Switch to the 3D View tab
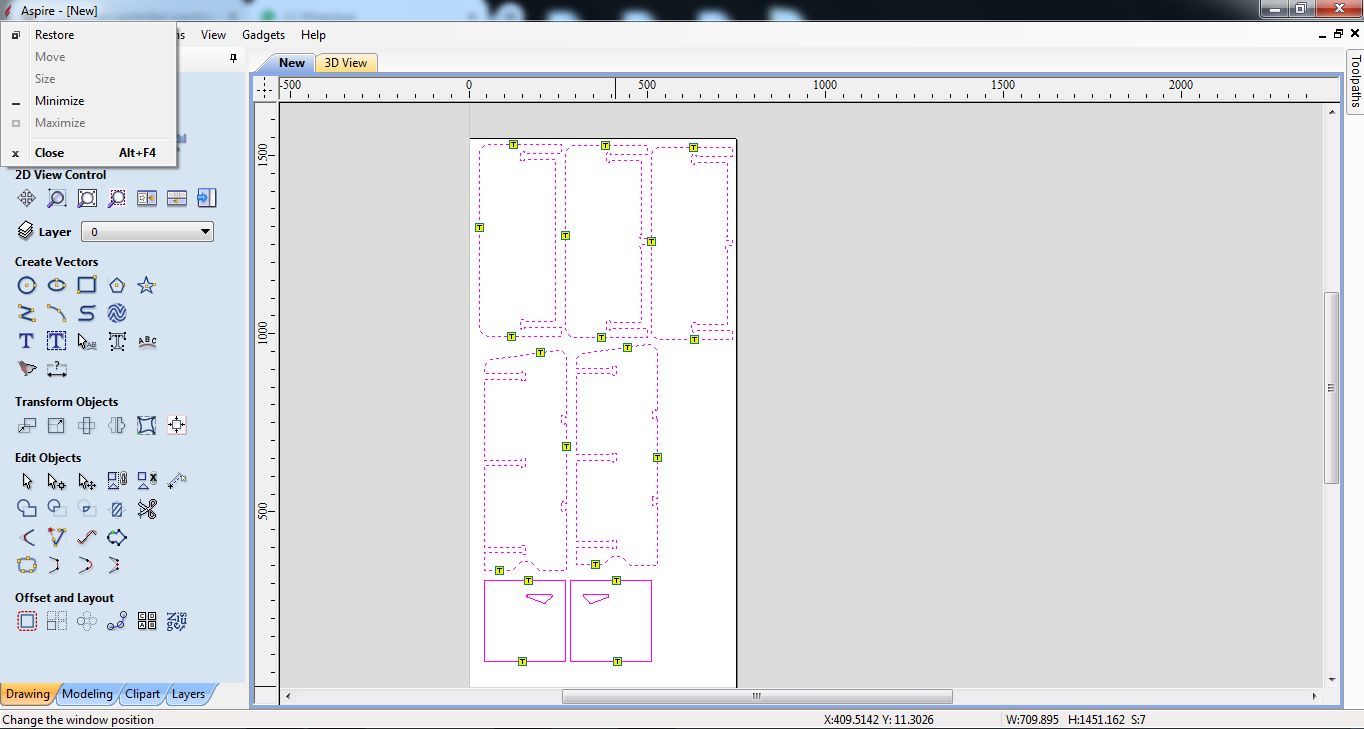1364x729 pixels. coord(346,63)
